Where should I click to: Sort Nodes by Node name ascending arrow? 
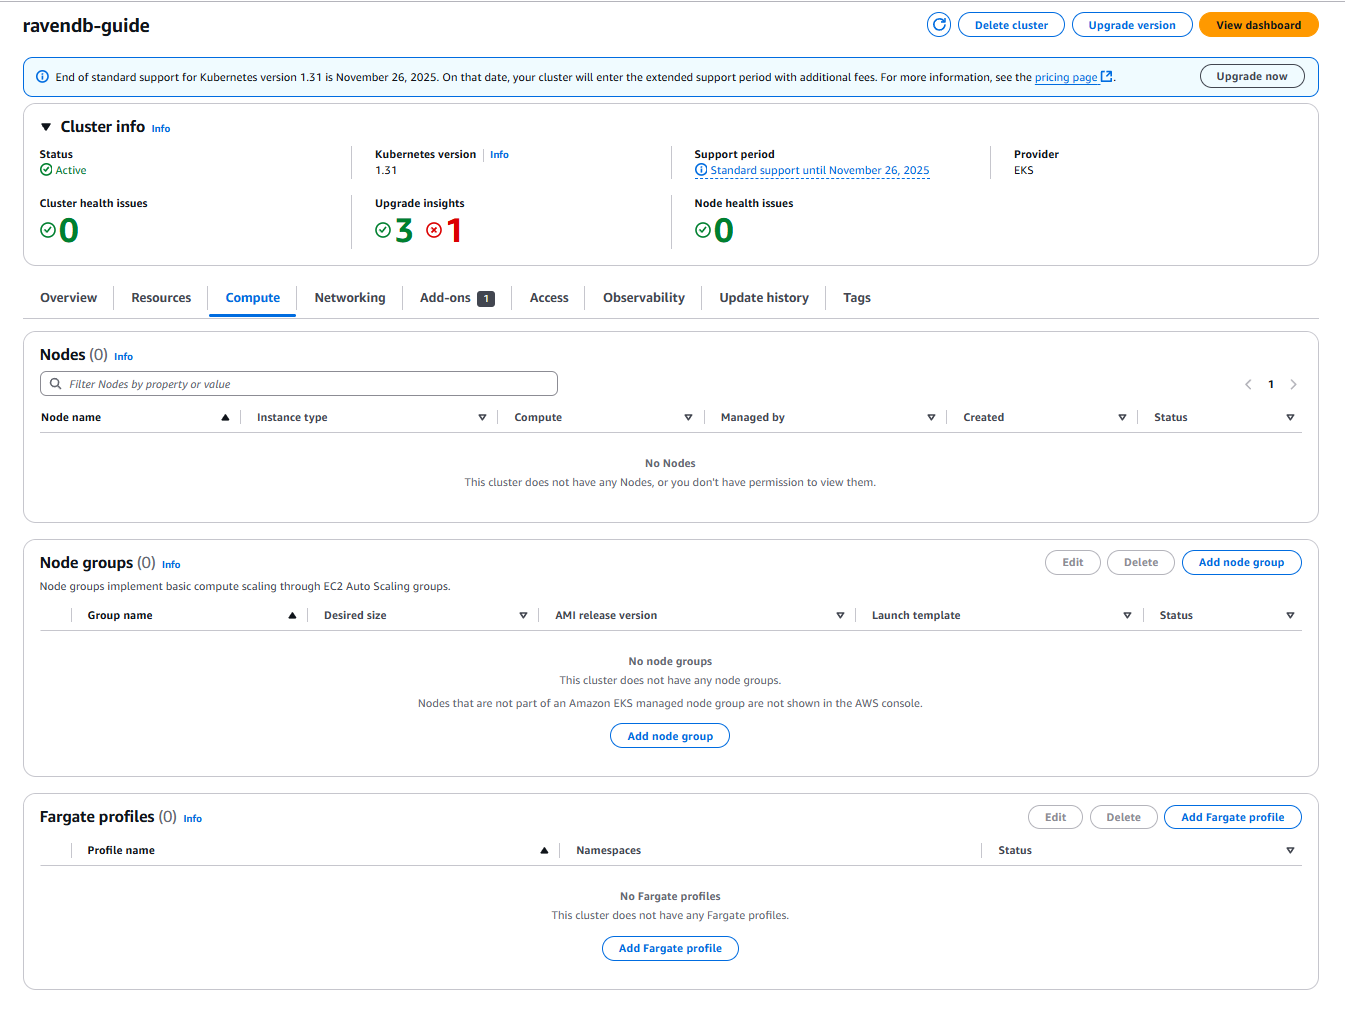pyautogui.click(x=225, y=418)
